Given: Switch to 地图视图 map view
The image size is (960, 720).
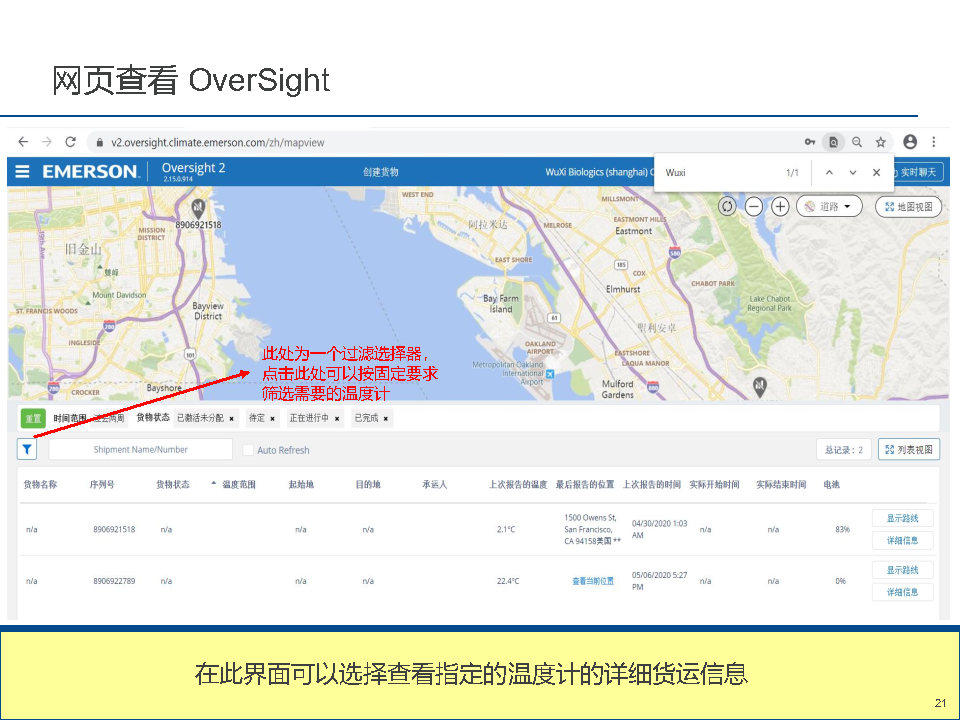Looking at the screenshot, I should (x=909, y=206).
